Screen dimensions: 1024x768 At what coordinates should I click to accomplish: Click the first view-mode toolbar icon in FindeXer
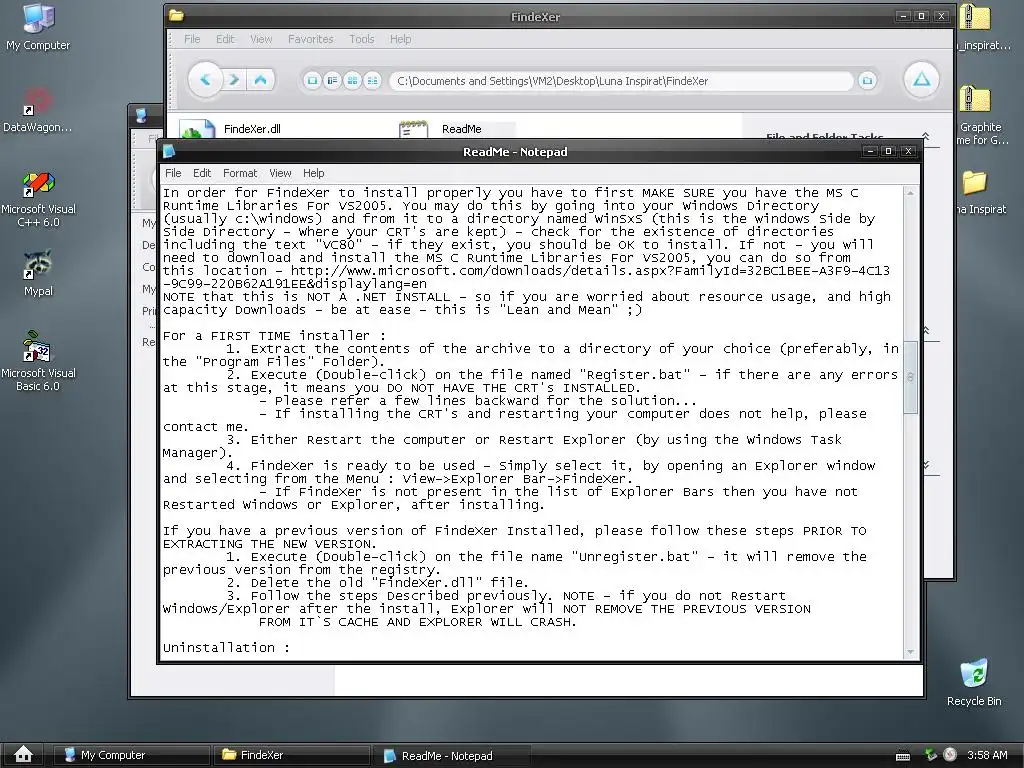tap(312, 81)
